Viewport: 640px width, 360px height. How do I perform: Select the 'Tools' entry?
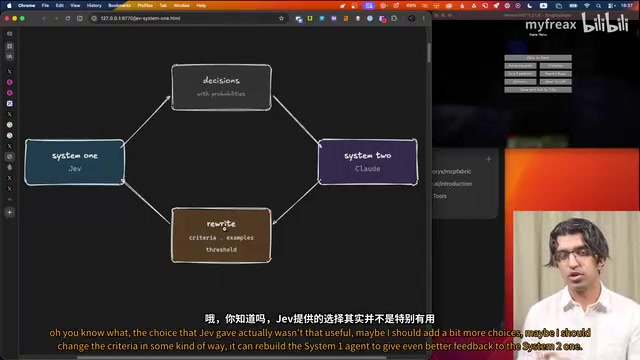[x=440, y=196]
